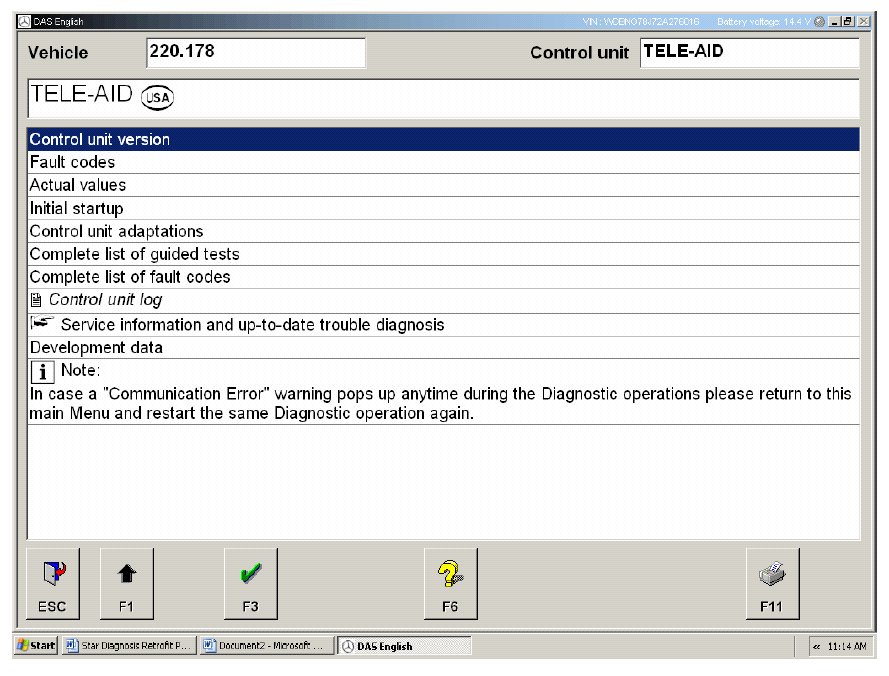This screenshot has width=889, height=676.
Task: Switch to Star Diagnosis Retrofit taskbar window
Action: point(128,646)
